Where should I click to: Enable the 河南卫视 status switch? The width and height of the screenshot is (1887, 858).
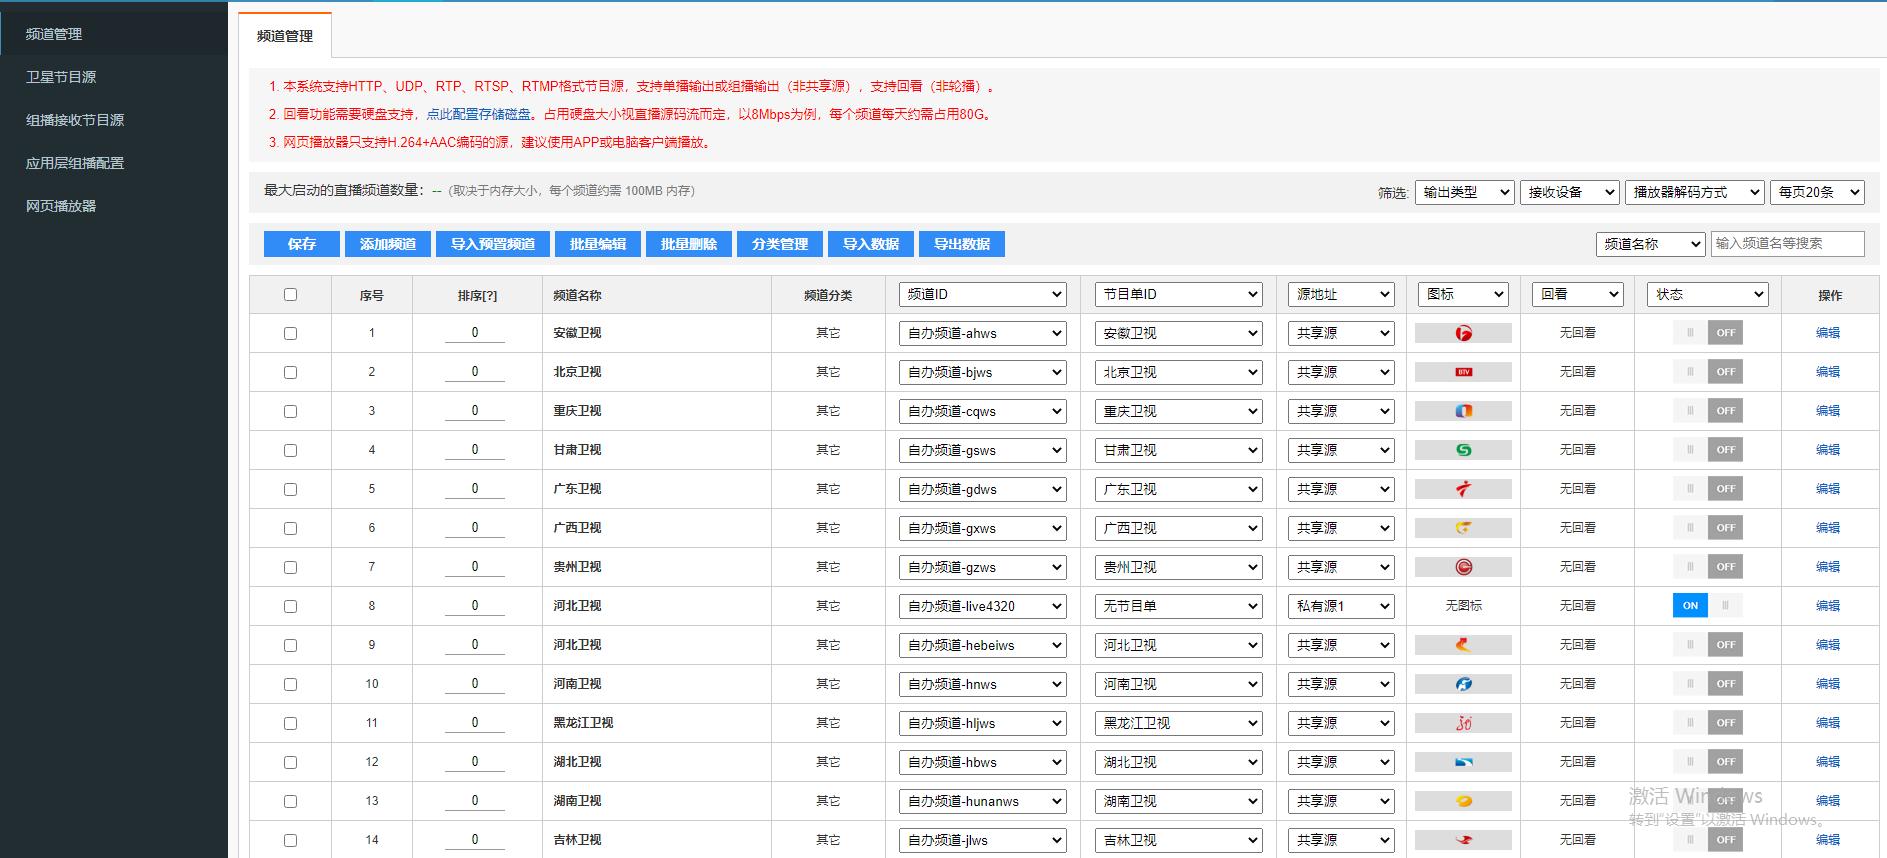pyautogui.click(x=1708, y=684)
